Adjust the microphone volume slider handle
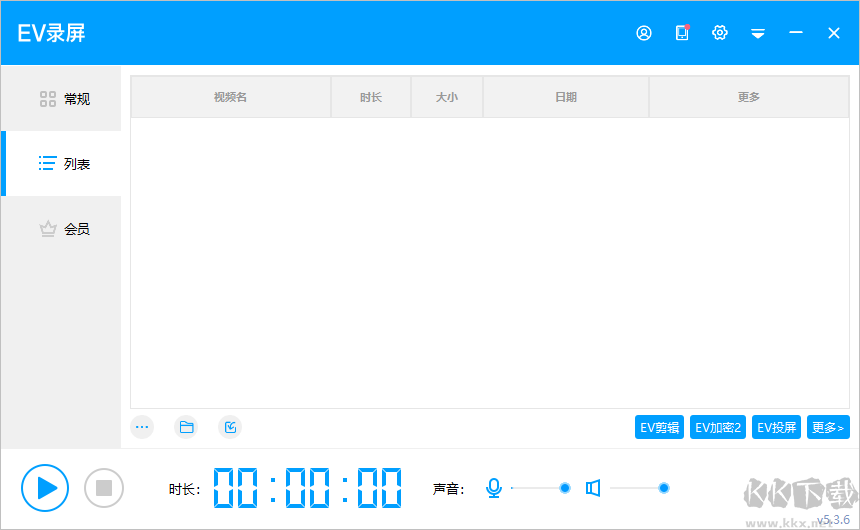The width and height of the screenshot is (860, 530). 564,488
